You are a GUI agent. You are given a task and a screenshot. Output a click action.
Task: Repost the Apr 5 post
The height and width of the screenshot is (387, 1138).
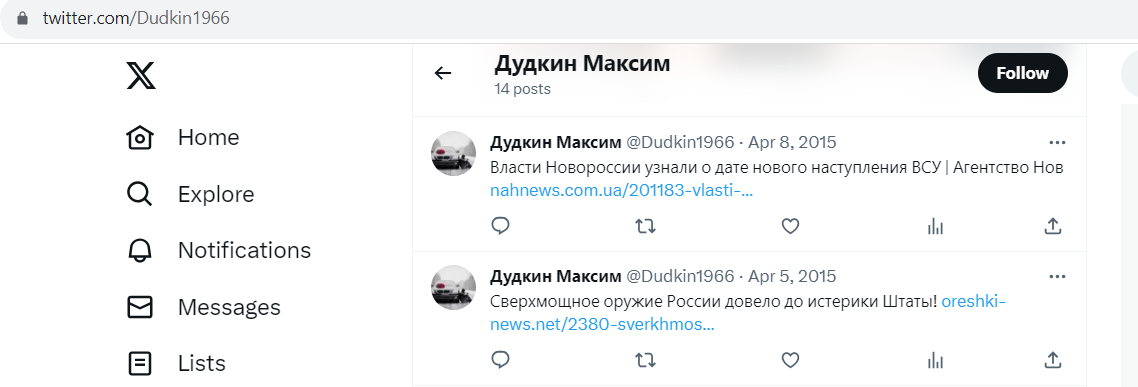click(645, 360)
